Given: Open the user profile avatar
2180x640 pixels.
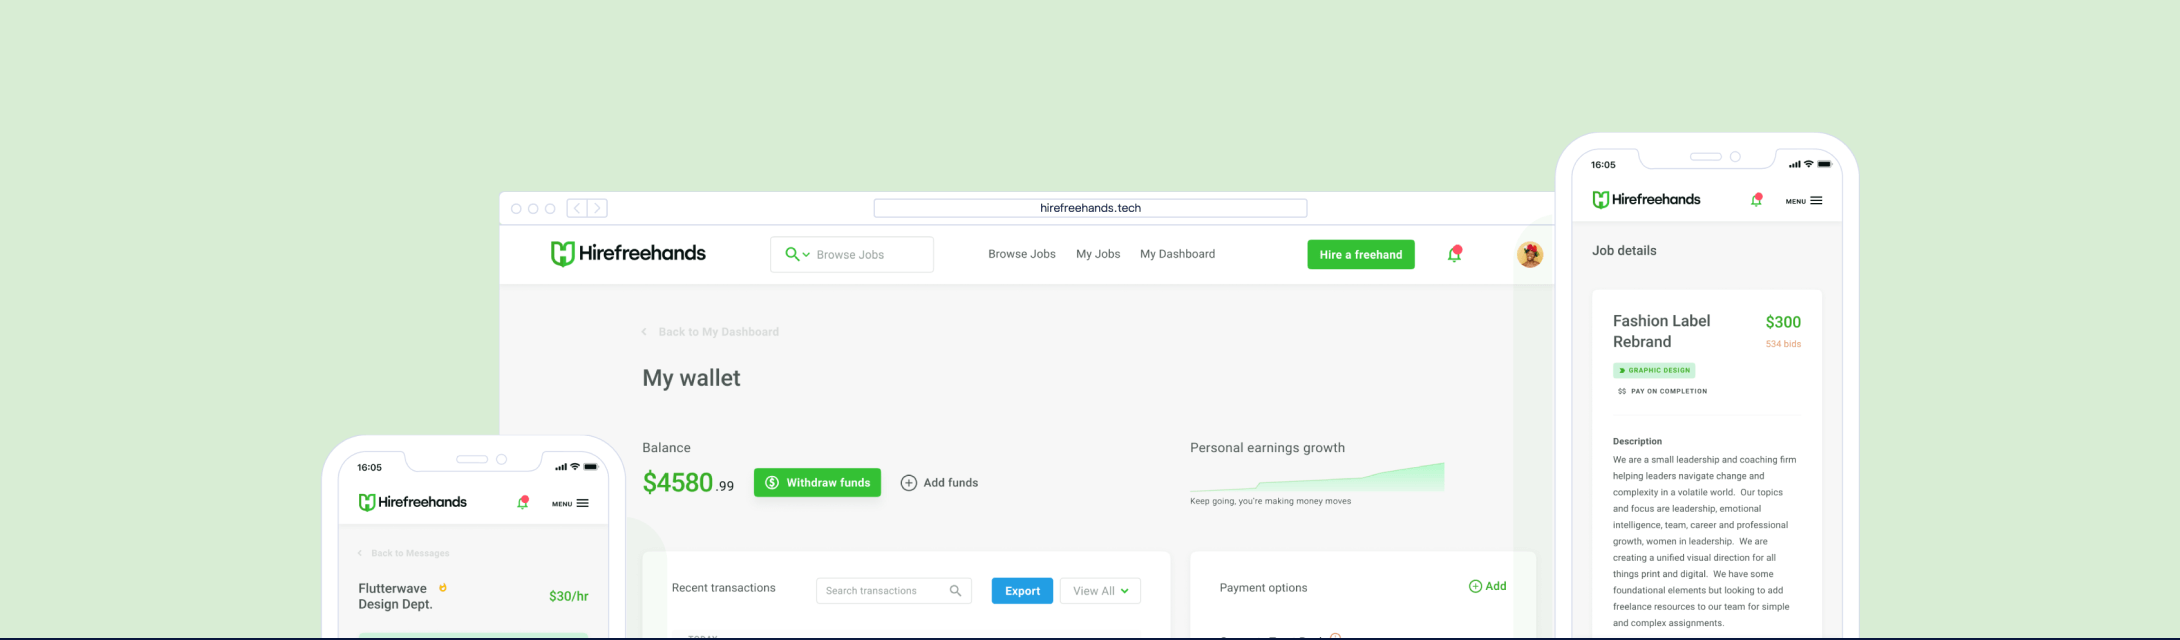Looking at the screenshot, I should point(1530,254).
